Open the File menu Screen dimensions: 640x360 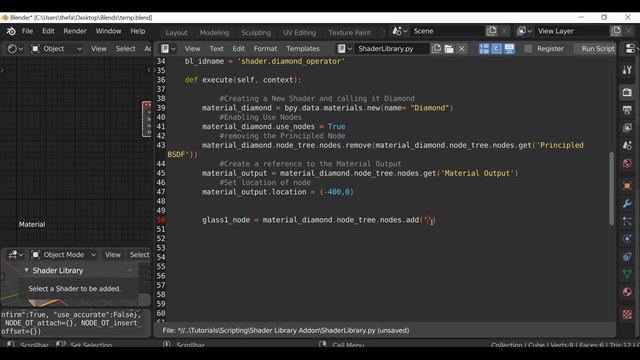click(27, 31)
